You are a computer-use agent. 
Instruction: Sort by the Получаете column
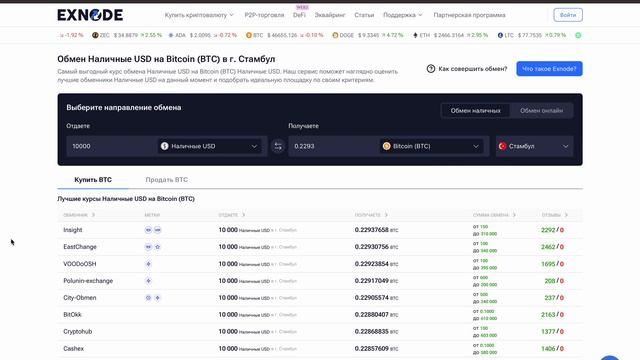click(371, 215)
